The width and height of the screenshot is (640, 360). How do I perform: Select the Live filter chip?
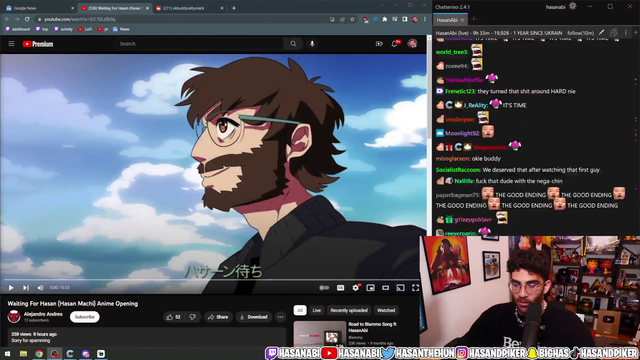click(x=317, y=310)
